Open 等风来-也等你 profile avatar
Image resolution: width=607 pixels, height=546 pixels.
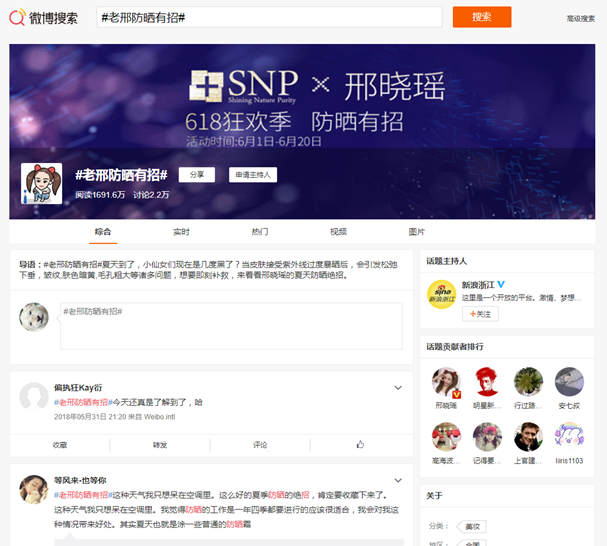click(x=34, y=489)
